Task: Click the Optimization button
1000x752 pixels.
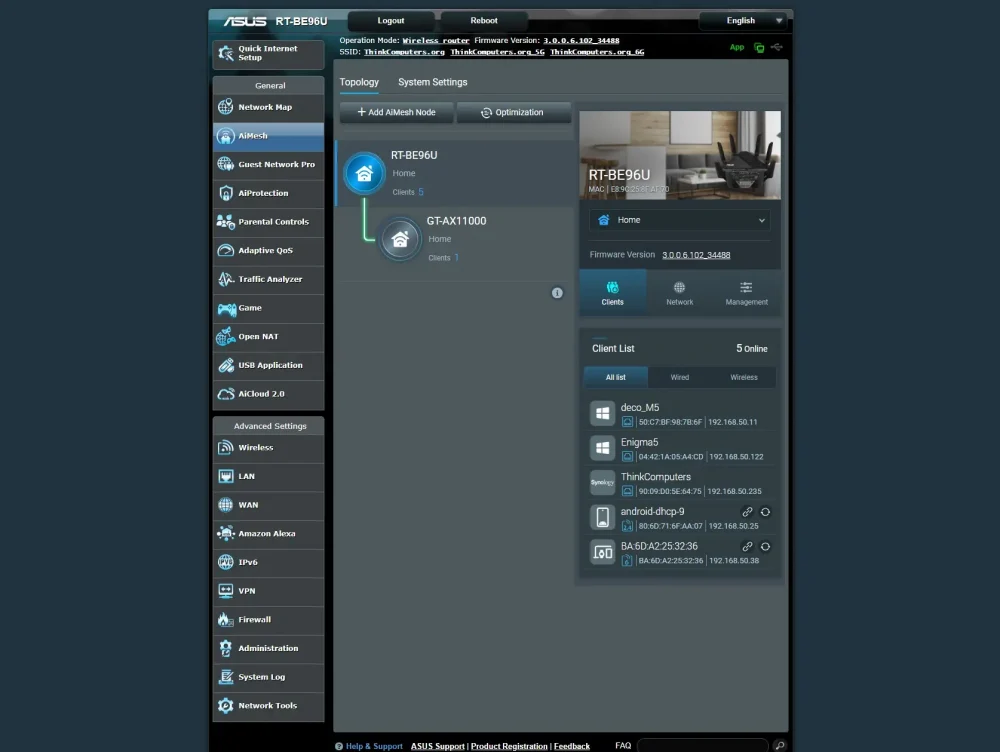Action: pos(513,112)
